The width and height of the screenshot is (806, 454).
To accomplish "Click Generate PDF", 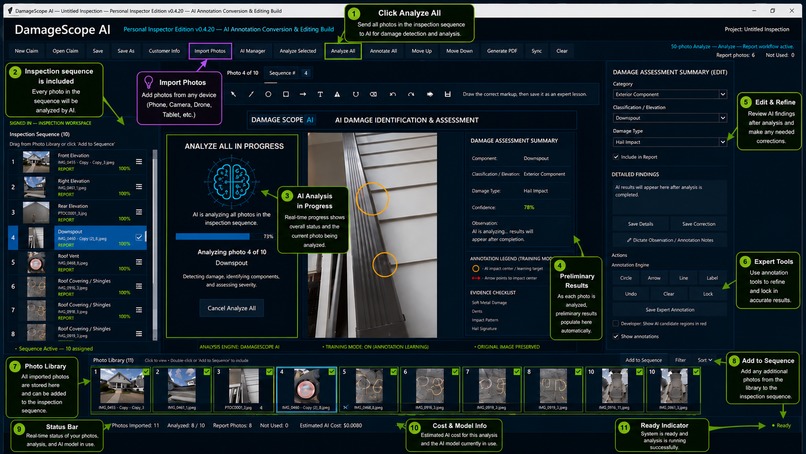I will [x=502, y=51].
